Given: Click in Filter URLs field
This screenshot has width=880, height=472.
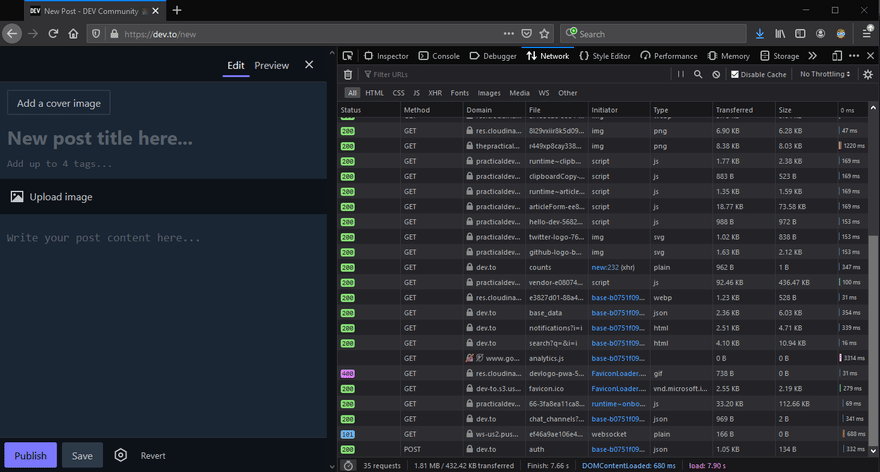Looking at the screenshot, I should (516, 74).
